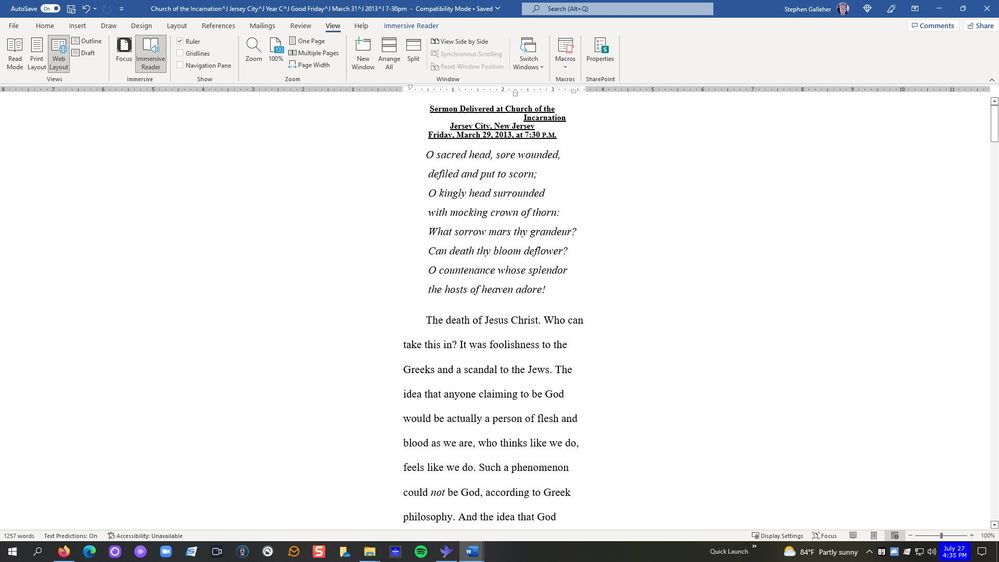999x562 pixels.
Task: Click the zoom slider handle
Action: (x=941, y=536)
